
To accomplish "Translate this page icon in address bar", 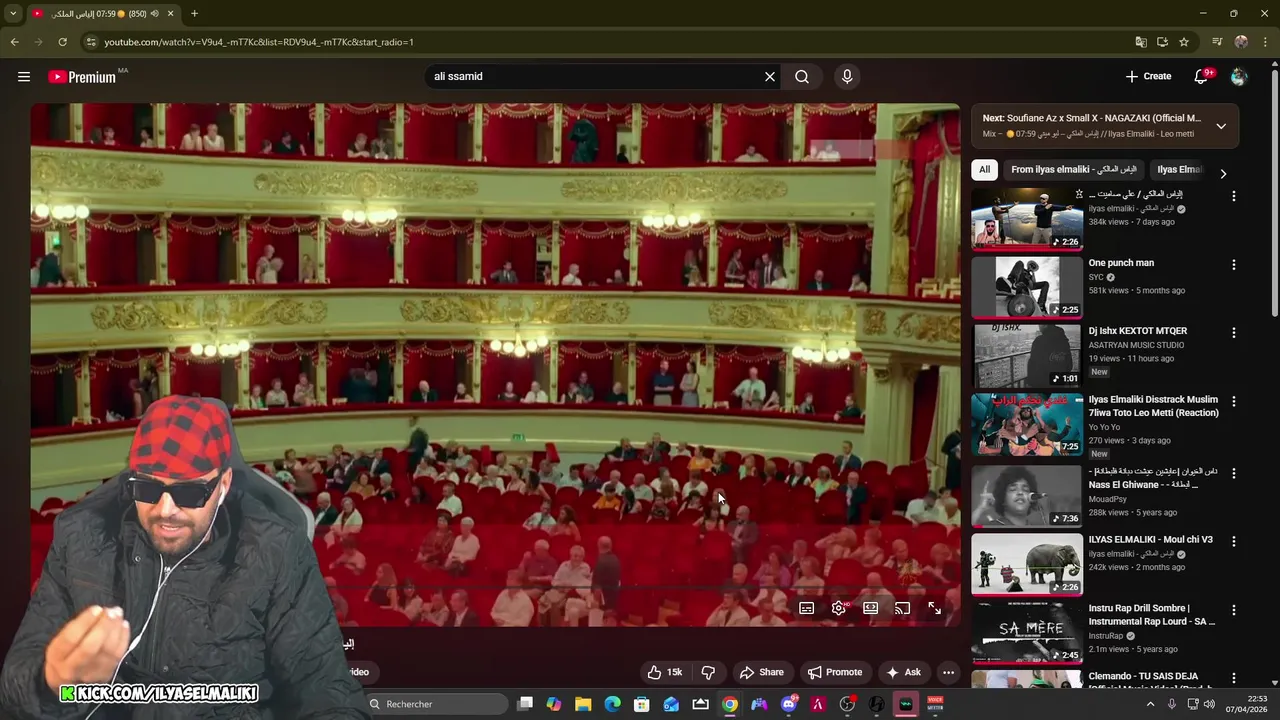I will click(1141, 42).
